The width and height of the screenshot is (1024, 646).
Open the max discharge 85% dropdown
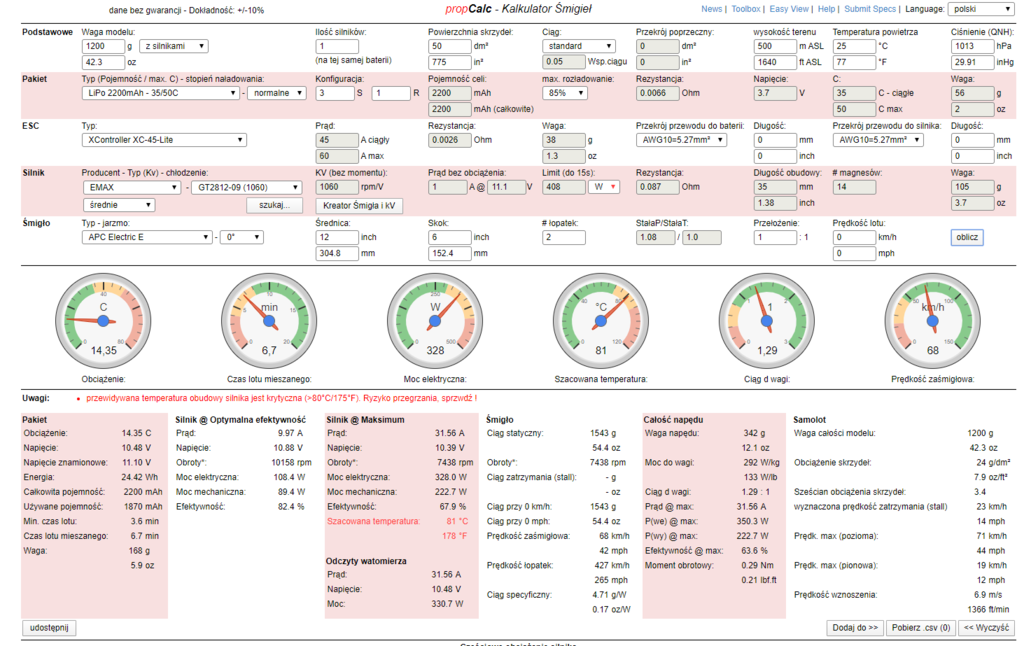click(579, 93)
